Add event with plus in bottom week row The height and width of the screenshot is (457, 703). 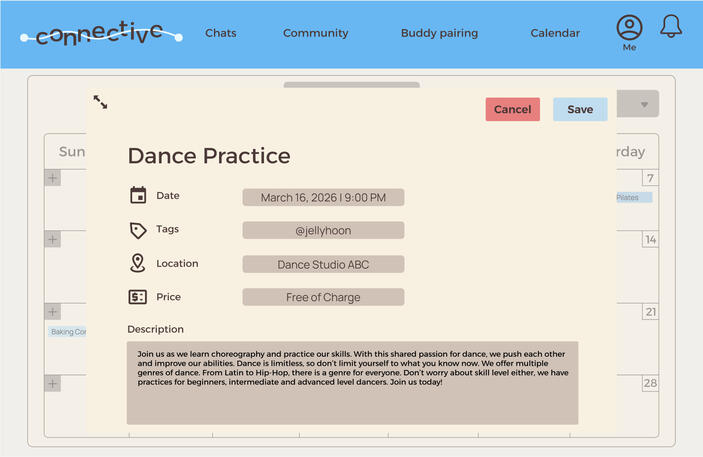[x=52, y=384]
